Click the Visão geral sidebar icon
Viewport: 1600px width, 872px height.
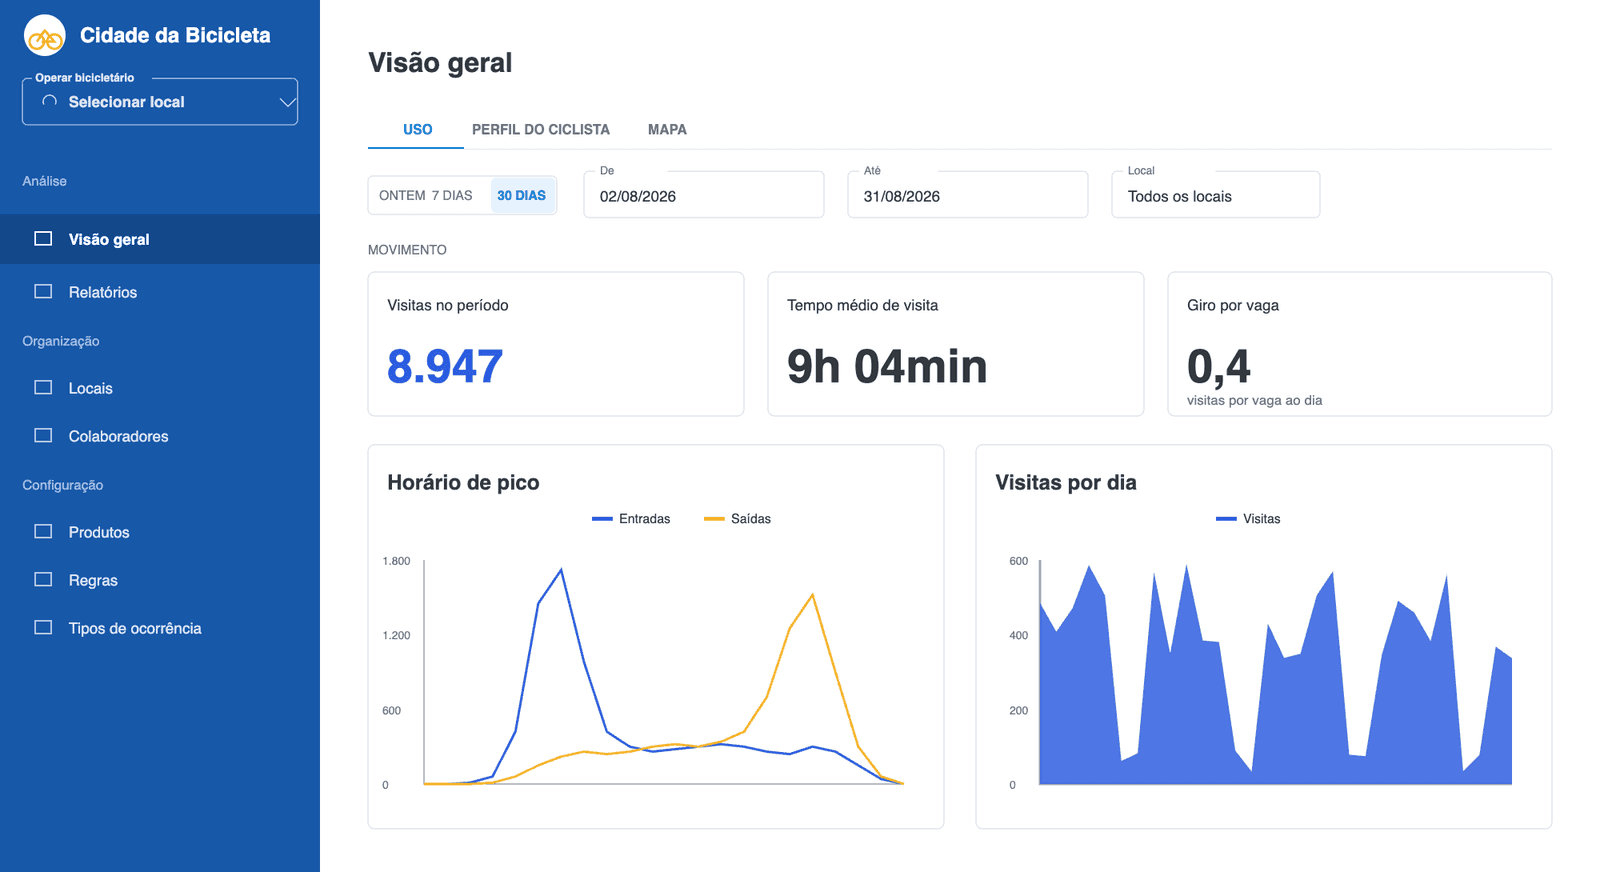43,239
